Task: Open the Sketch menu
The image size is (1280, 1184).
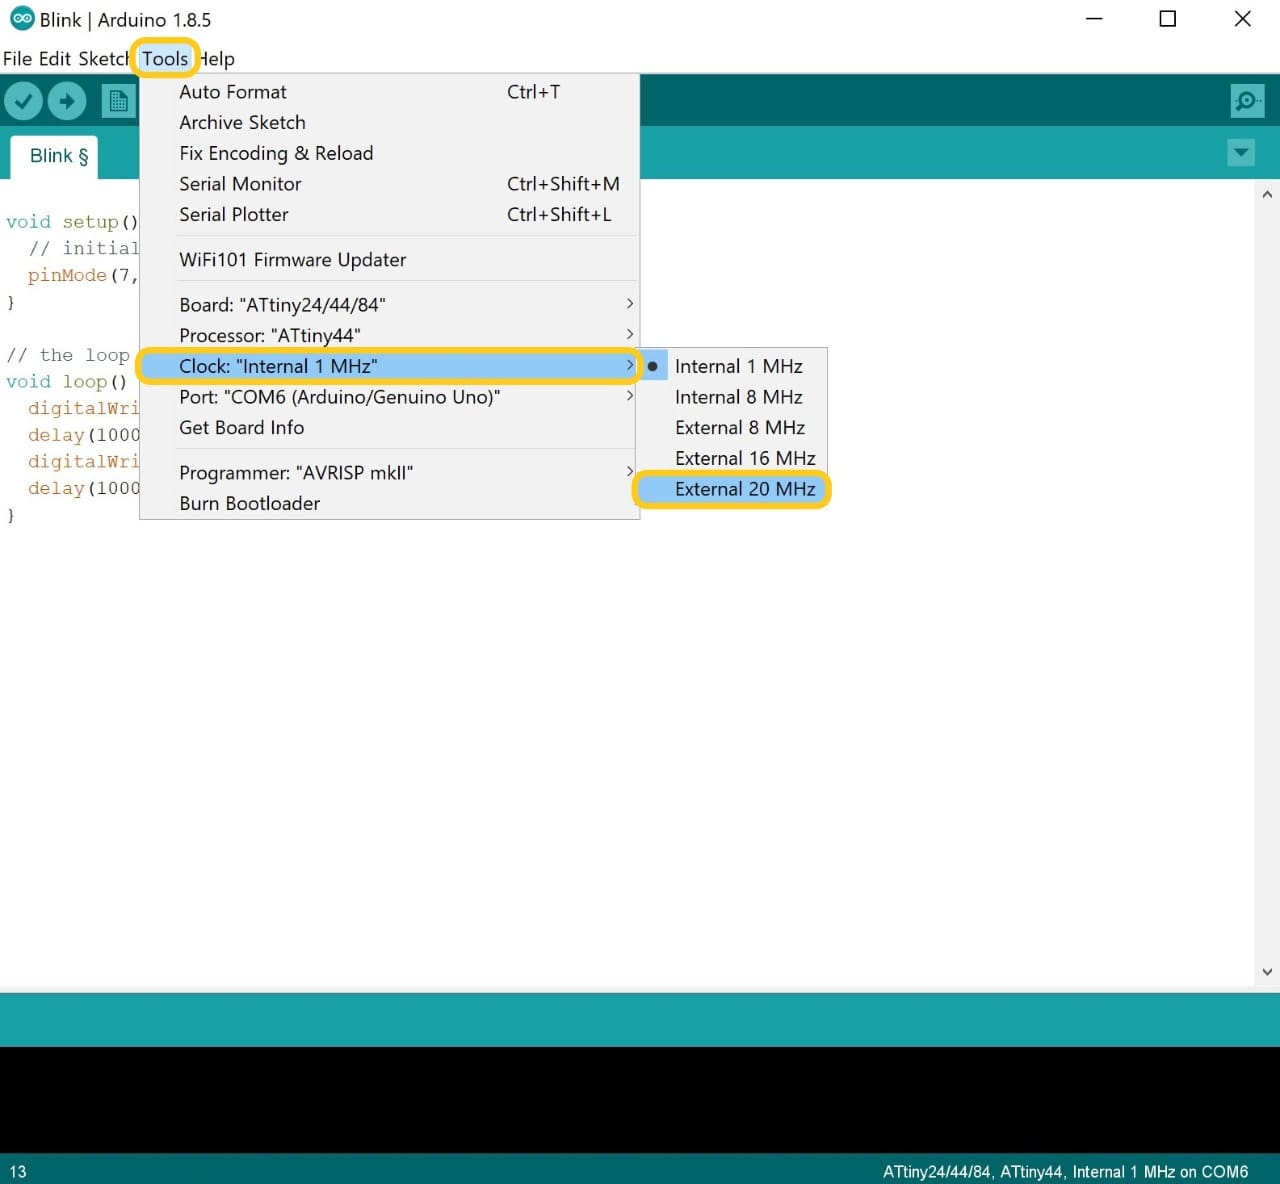Action: [x=103, y=59]
